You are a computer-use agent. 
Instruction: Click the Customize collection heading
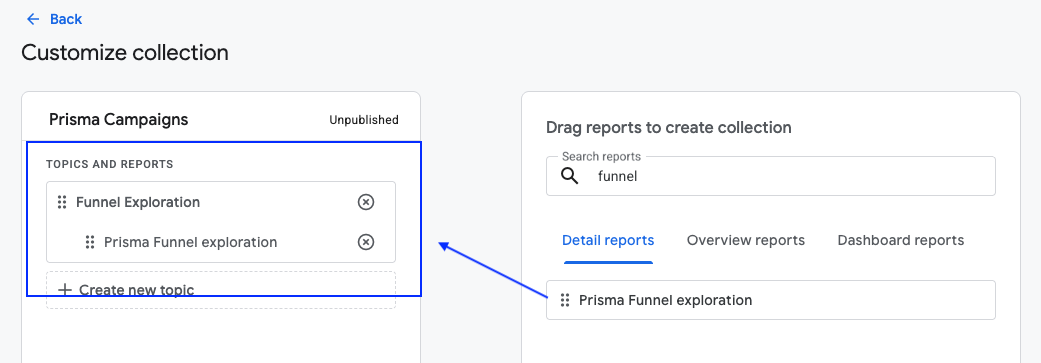click(125, 52)
